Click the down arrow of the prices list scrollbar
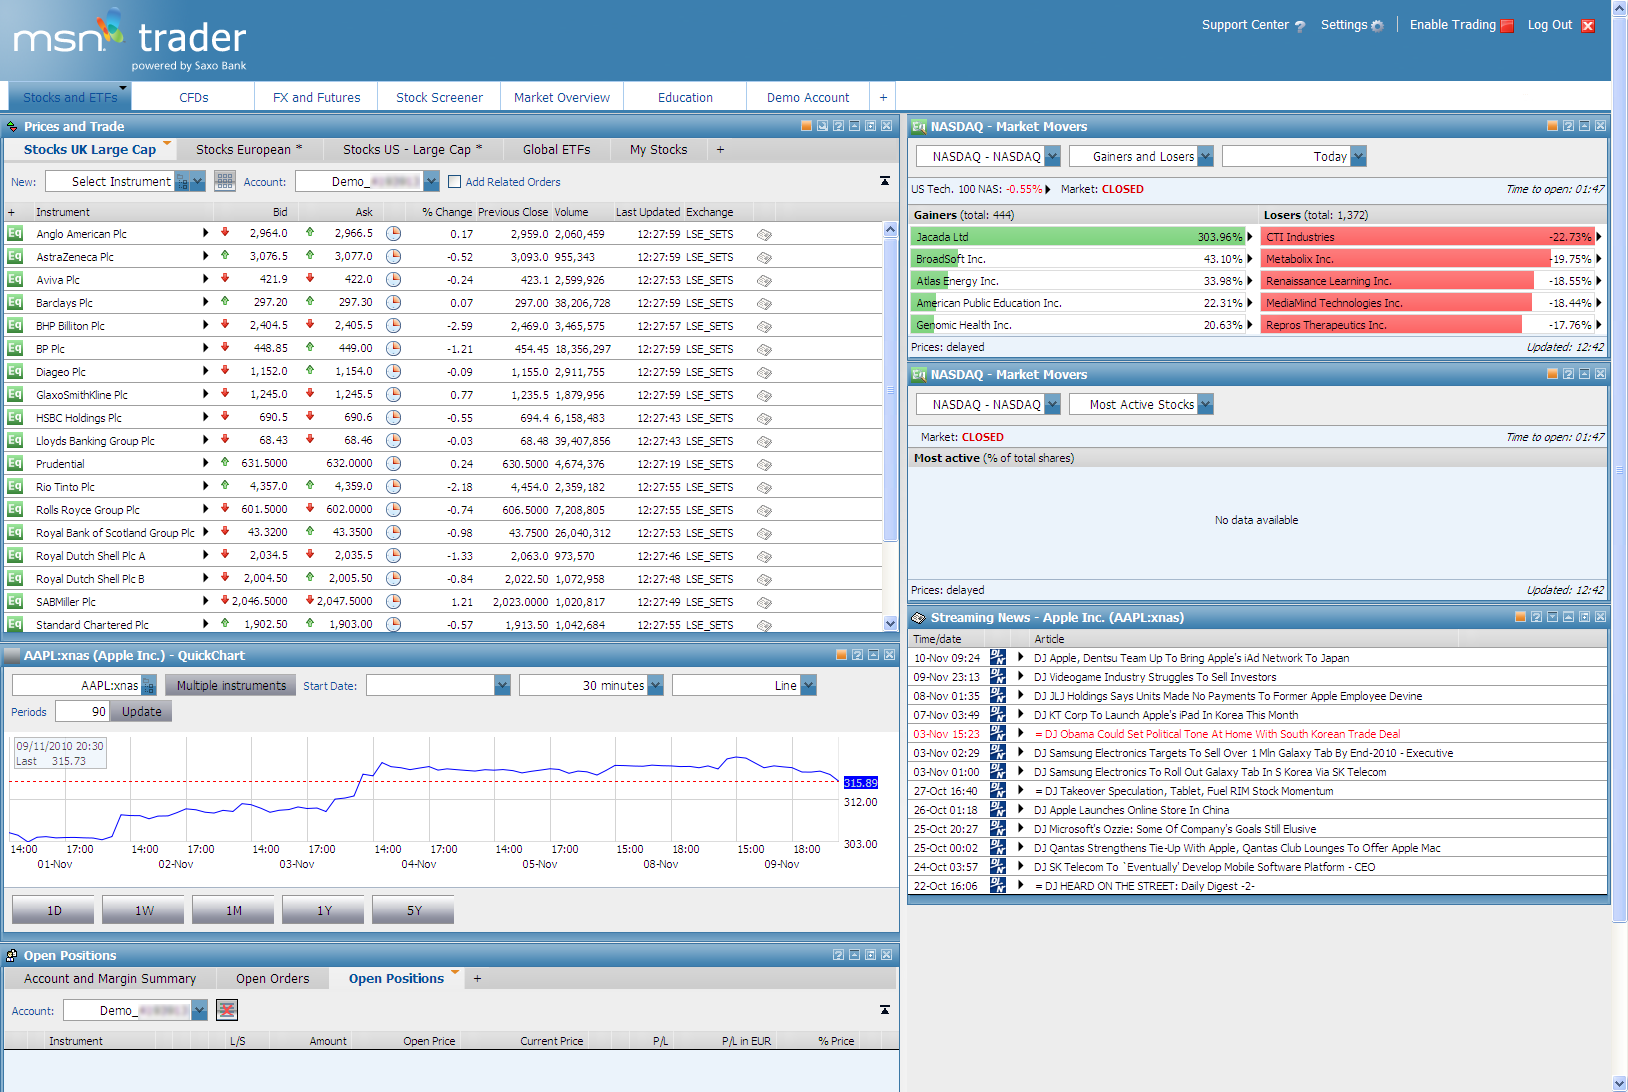Image resolution: width=1628 pixels, height=1092 pixels. click(x=890, y=623)
